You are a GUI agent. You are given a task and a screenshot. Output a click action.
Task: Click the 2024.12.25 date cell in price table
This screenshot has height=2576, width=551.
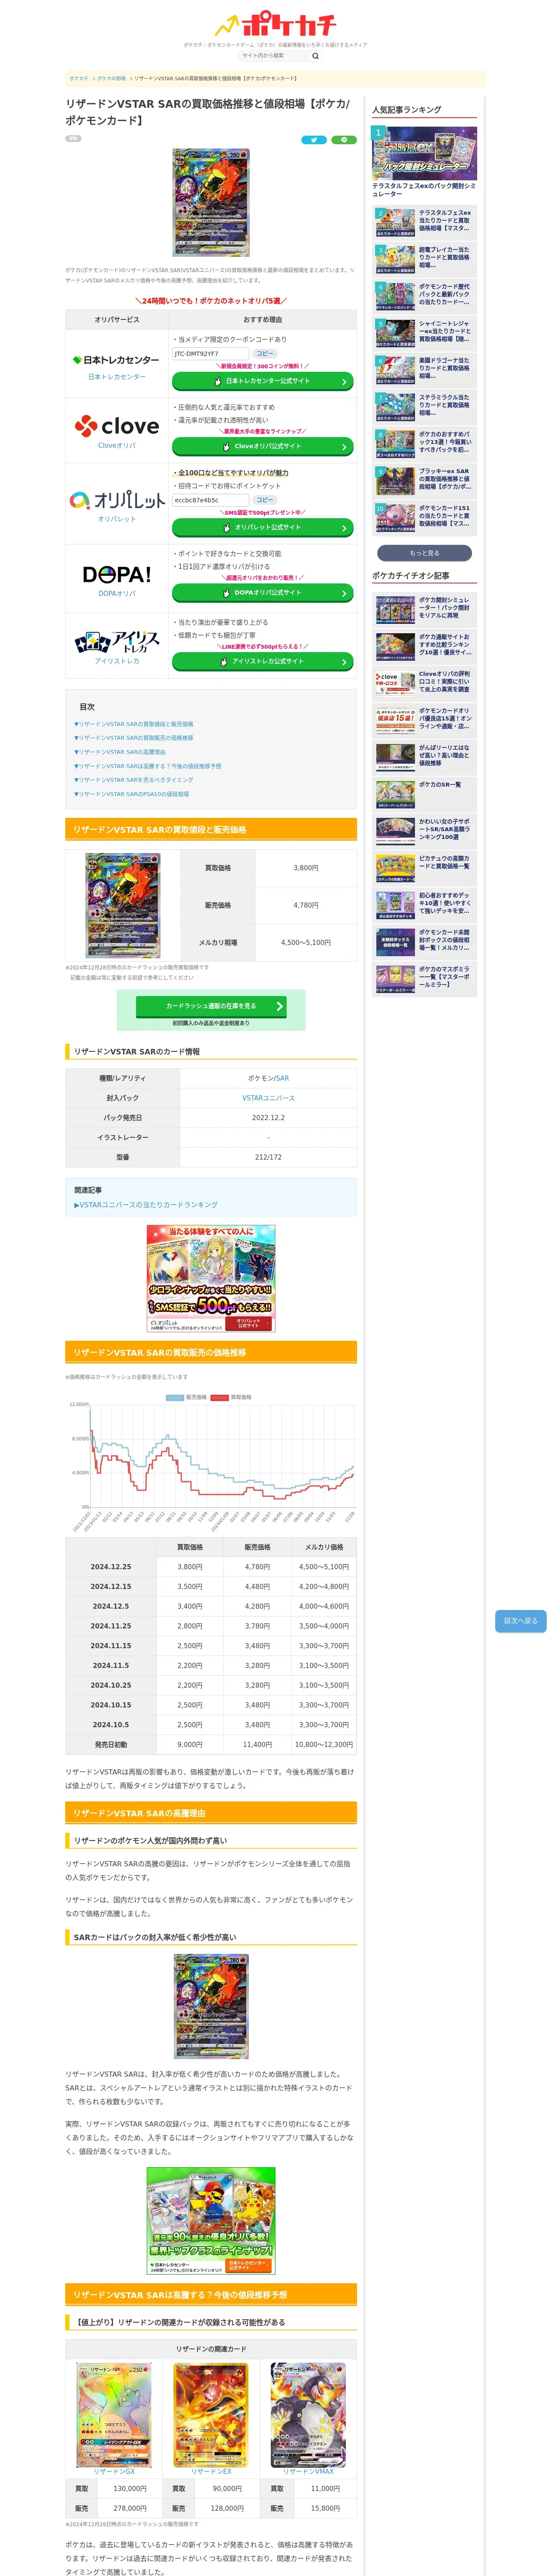(111, 1567)
